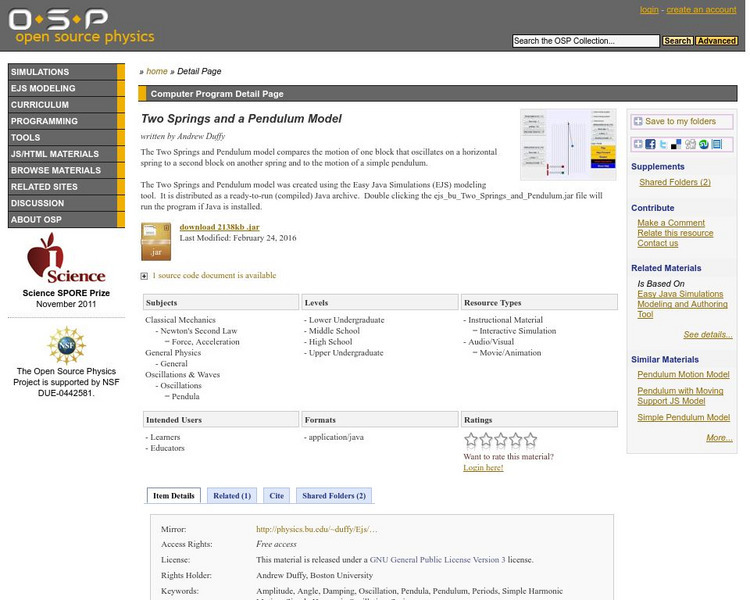Open the simulation screenshot thumbnail
The image size is (750, 600).
pos(568,144)
